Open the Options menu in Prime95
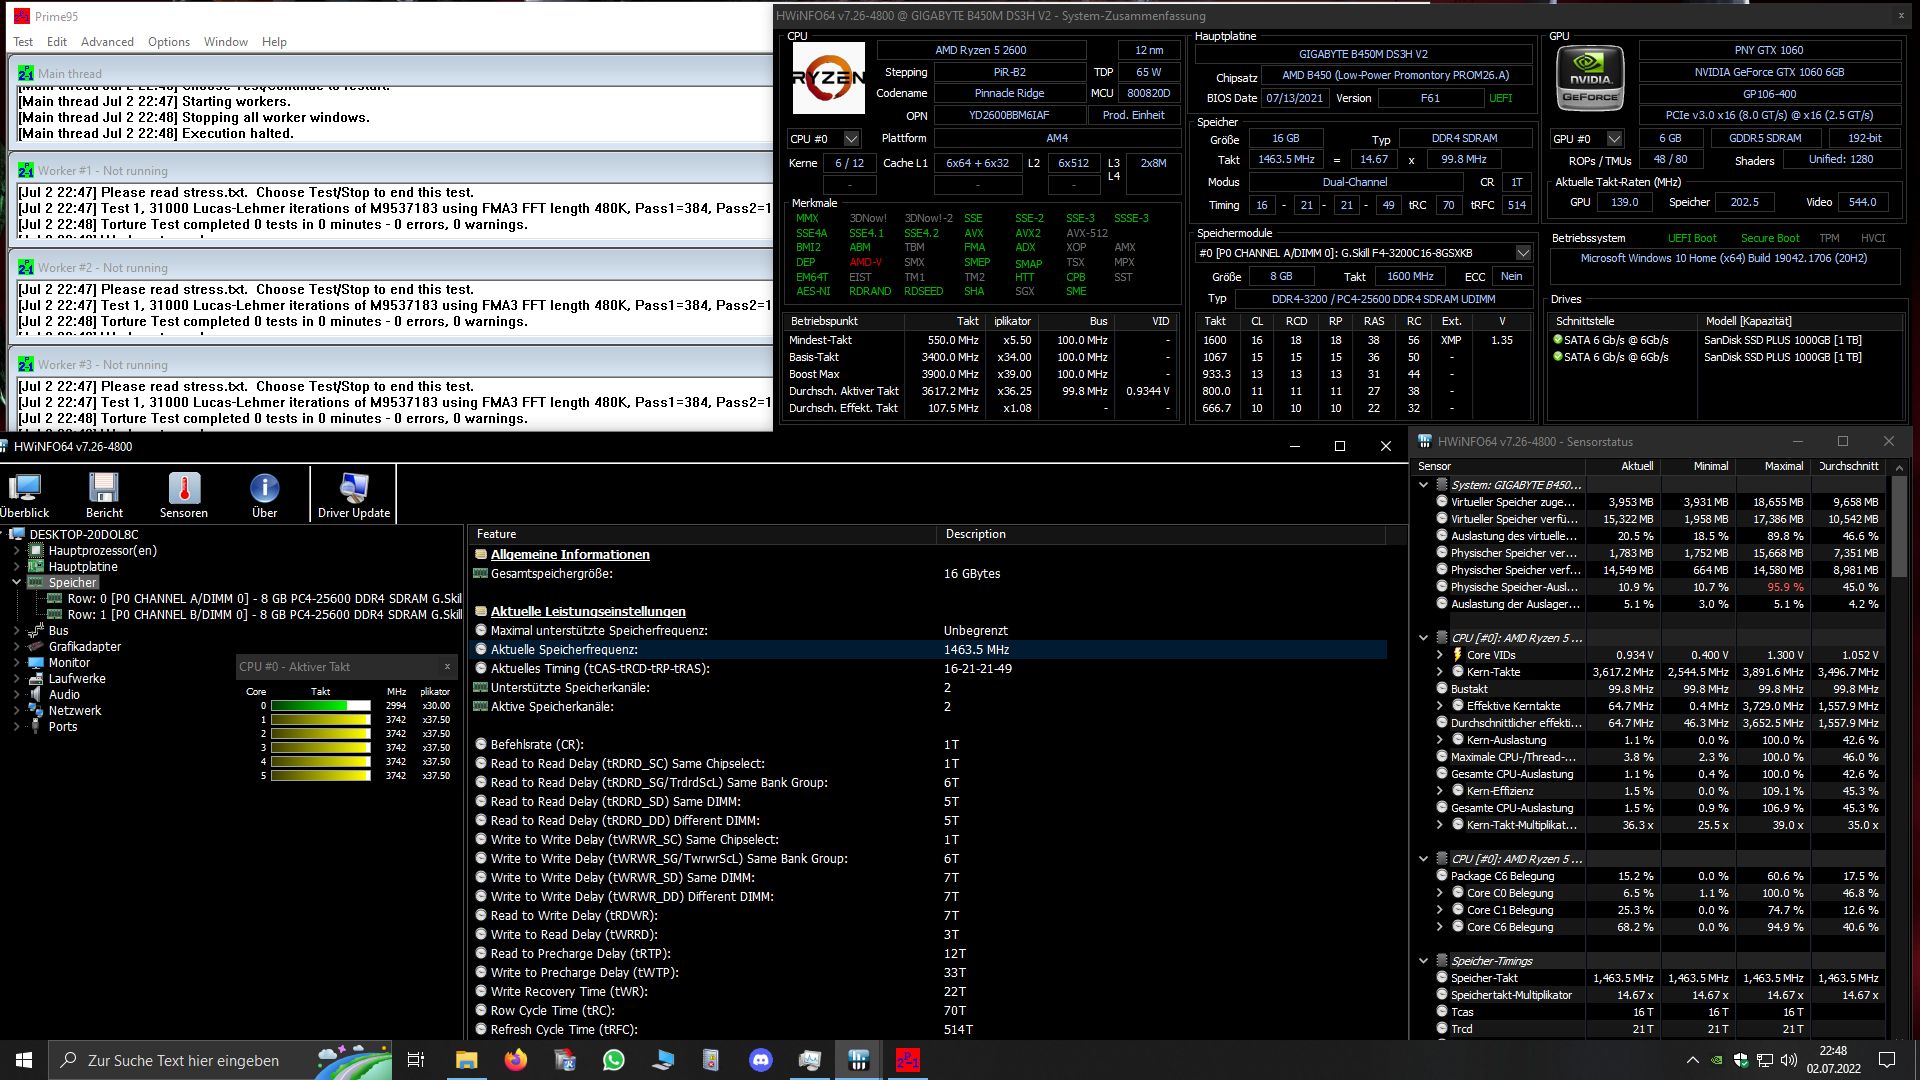 (168, 42)
